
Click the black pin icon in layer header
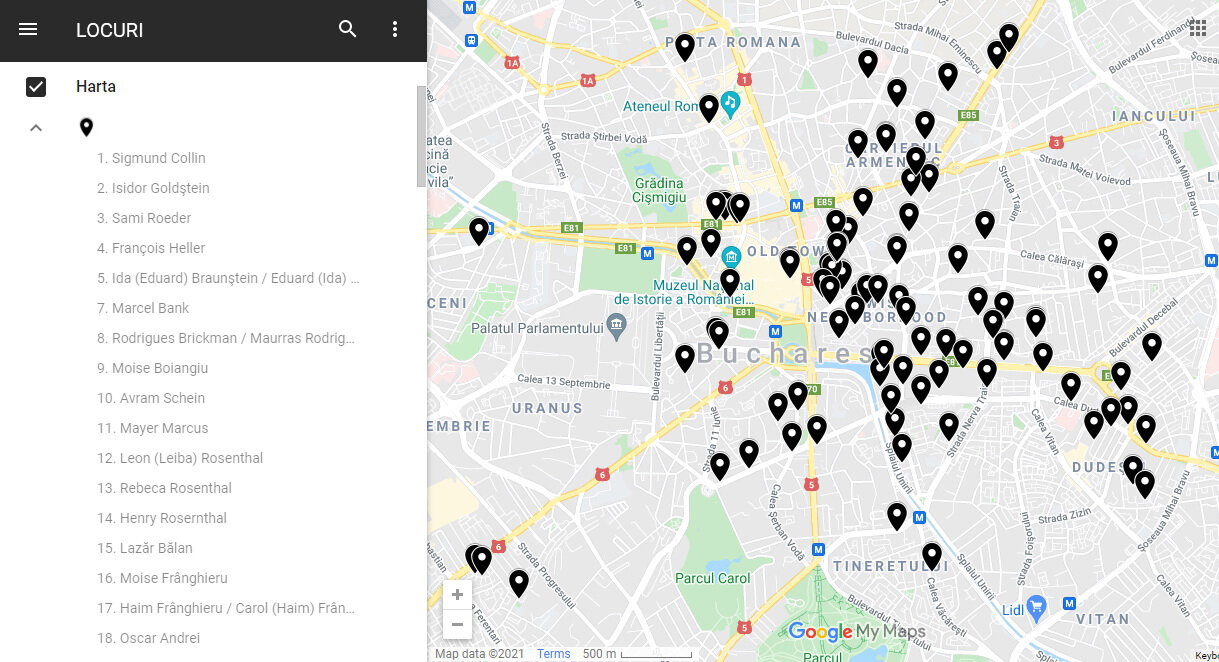pyautogui.click(x=86, y=127)
